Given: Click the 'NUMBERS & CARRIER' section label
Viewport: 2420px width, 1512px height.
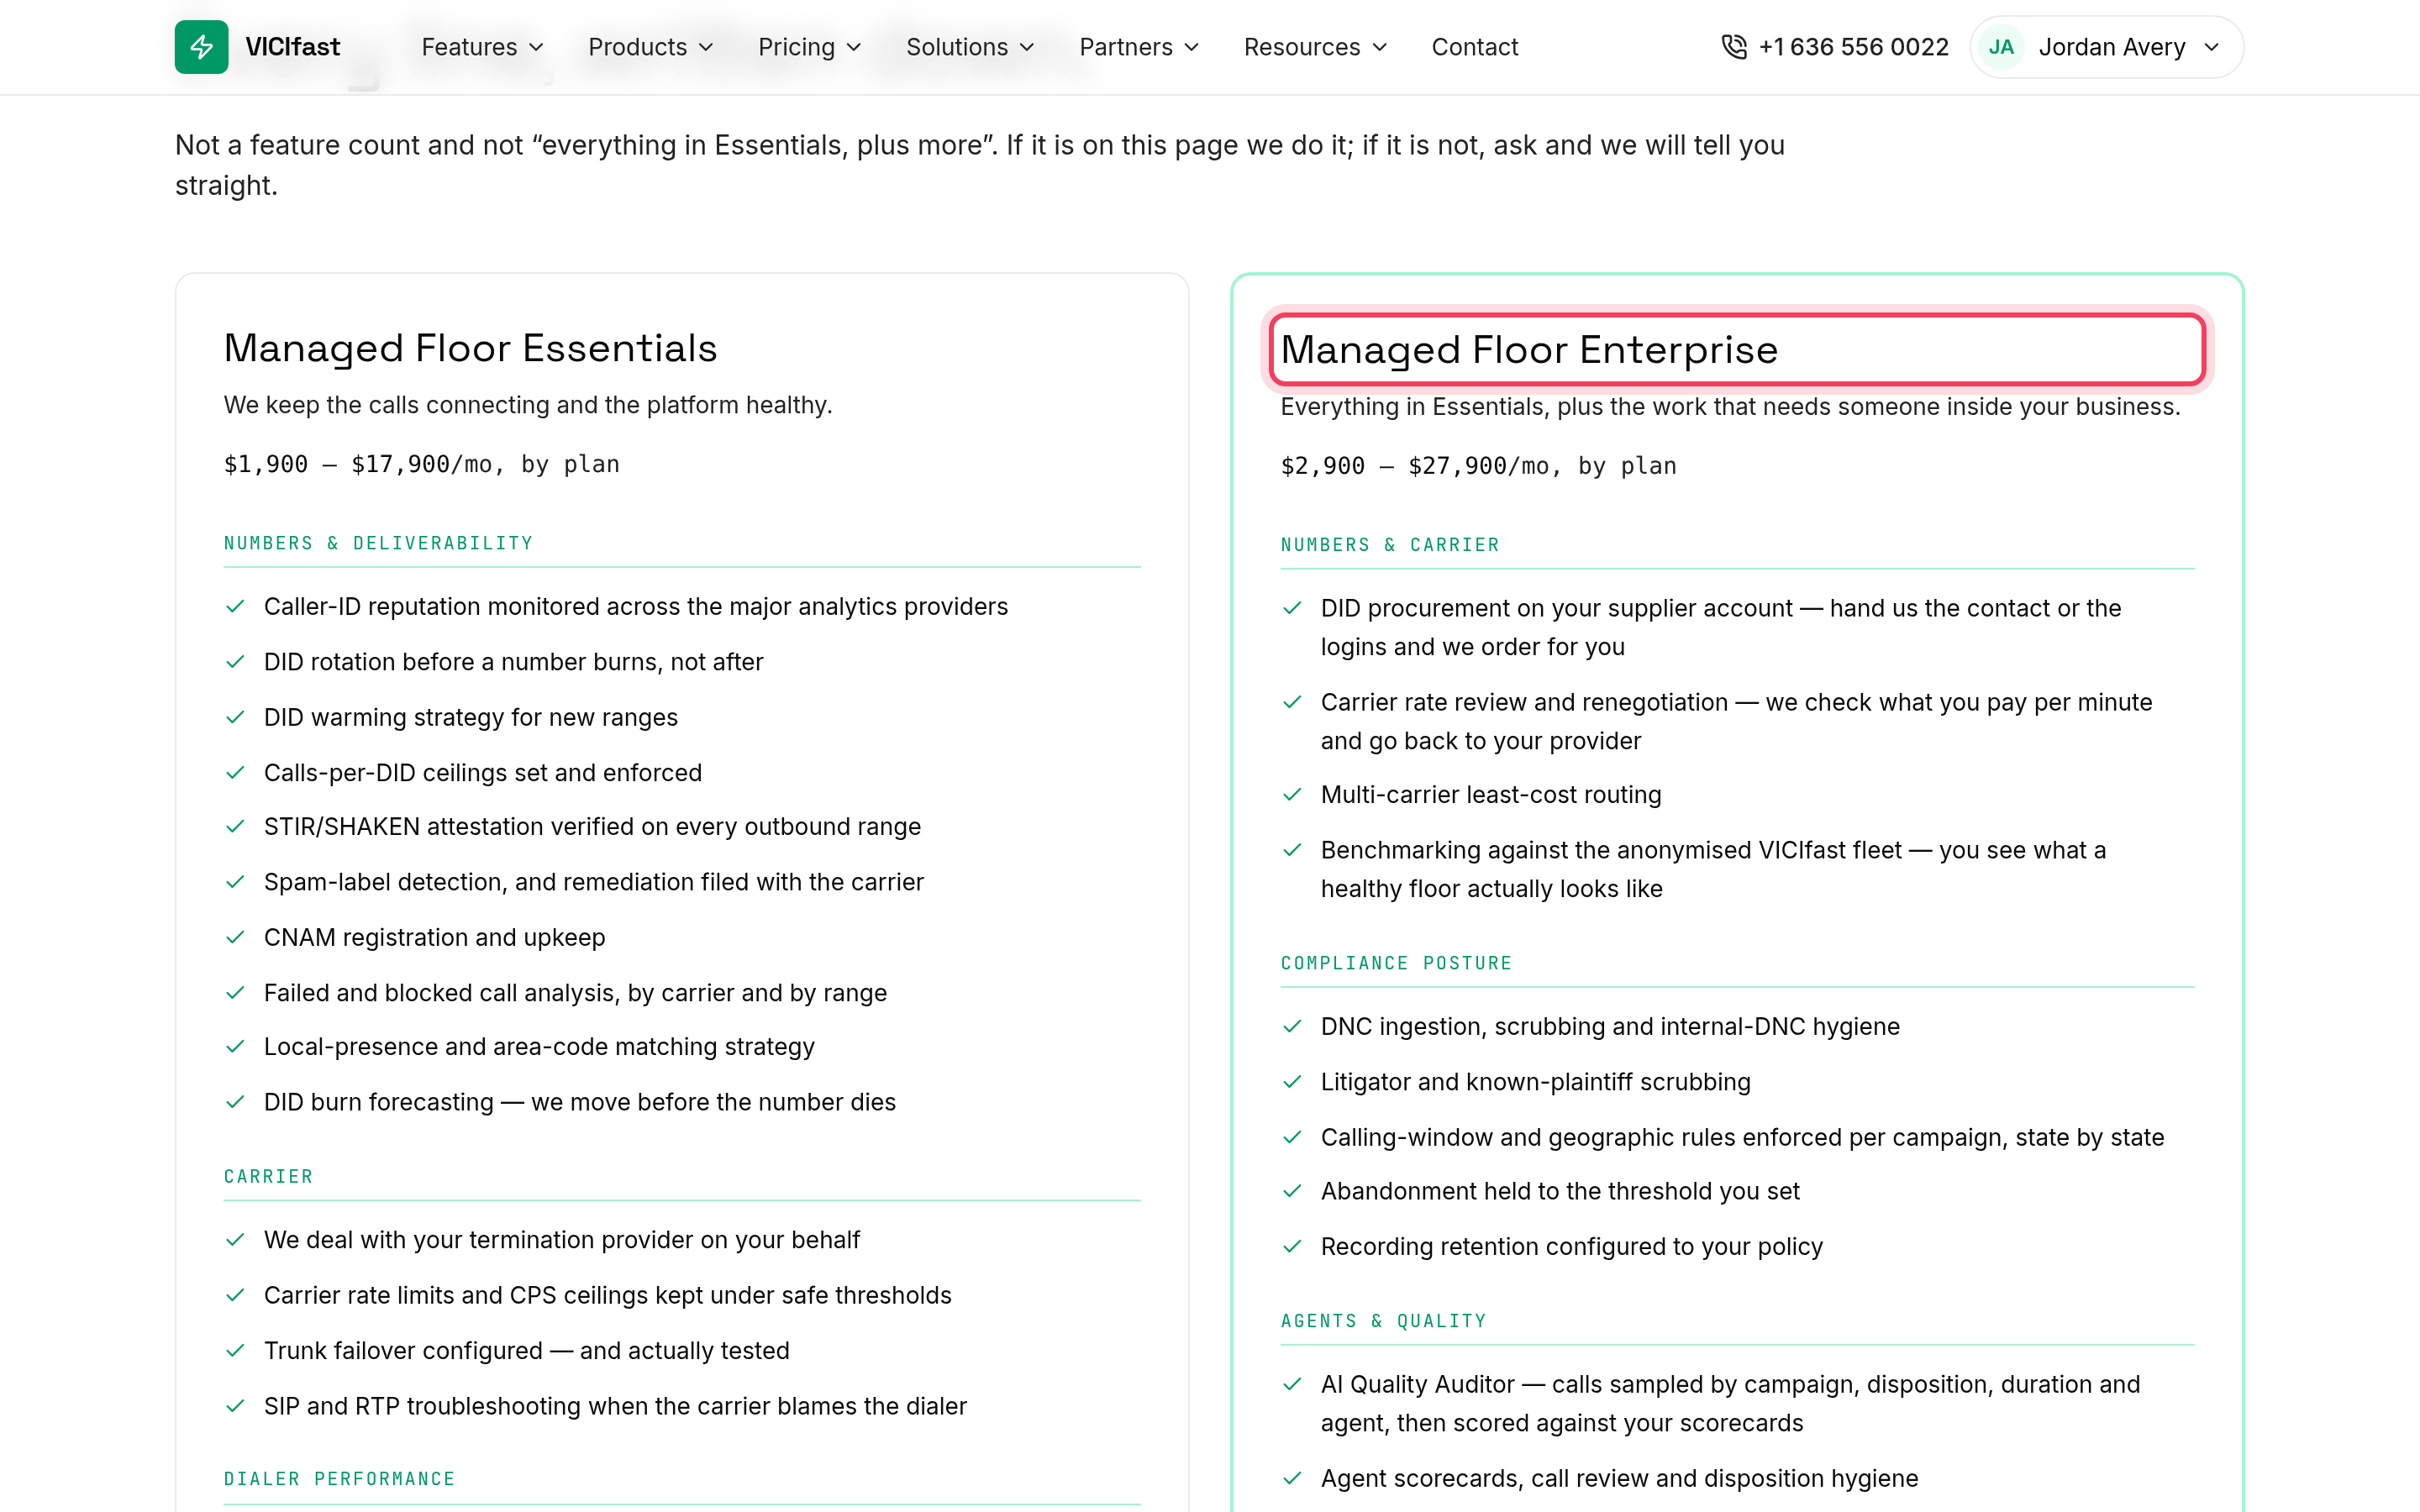Looking at the screenshot, I should click(1390, 545).
